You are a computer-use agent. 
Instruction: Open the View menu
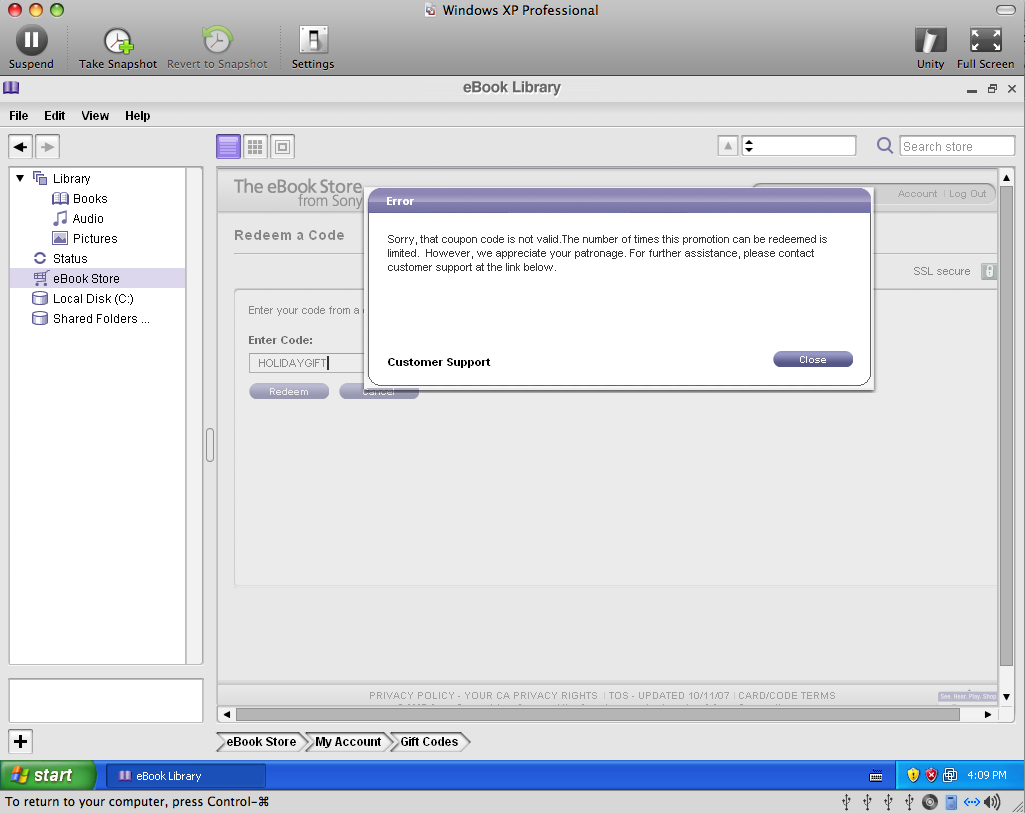click(95, 116)
